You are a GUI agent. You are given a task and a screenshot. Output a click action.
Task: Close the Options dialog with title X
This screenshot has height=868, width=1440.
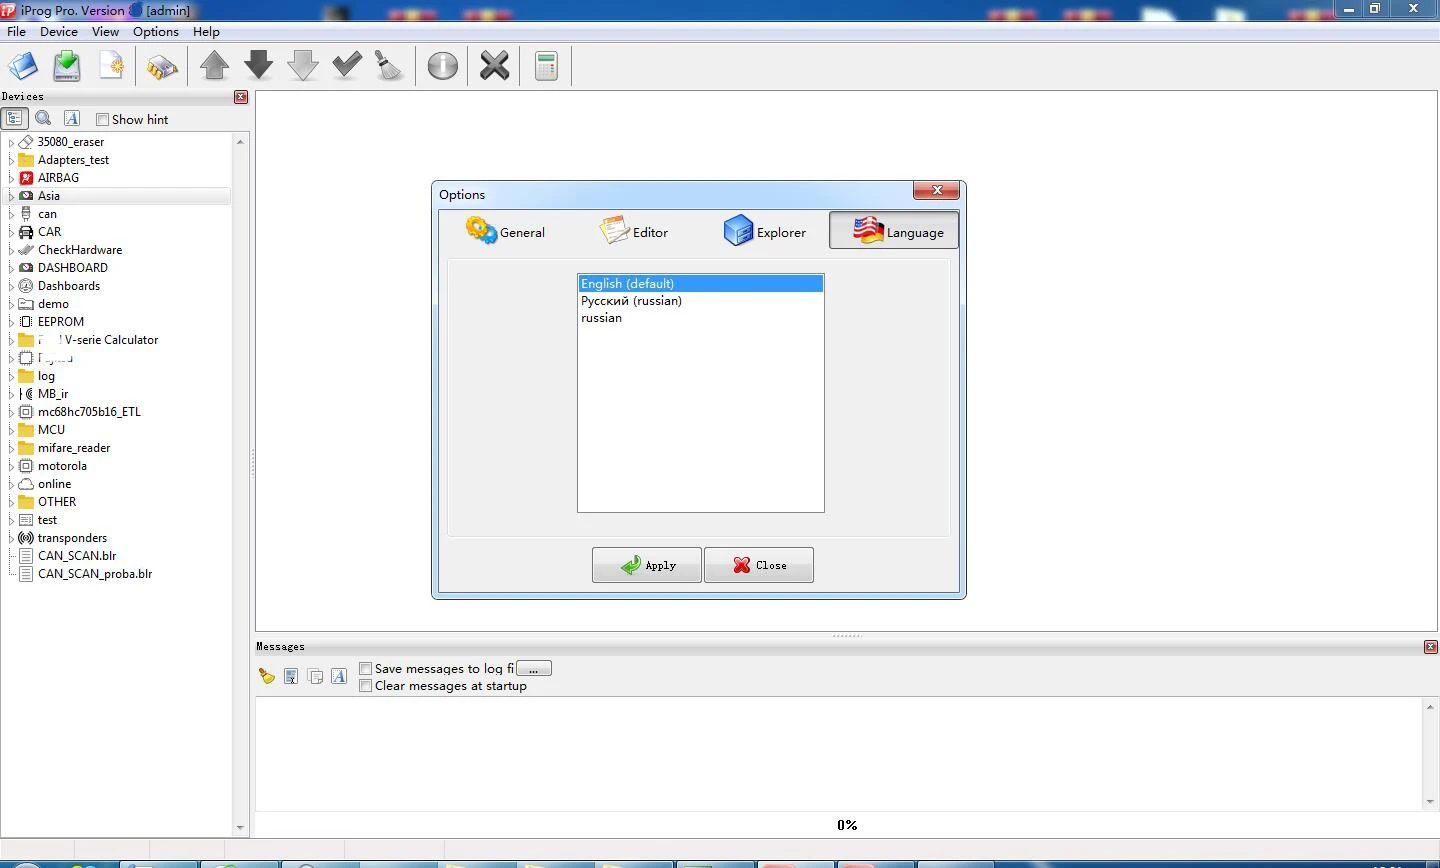(937, 190)
